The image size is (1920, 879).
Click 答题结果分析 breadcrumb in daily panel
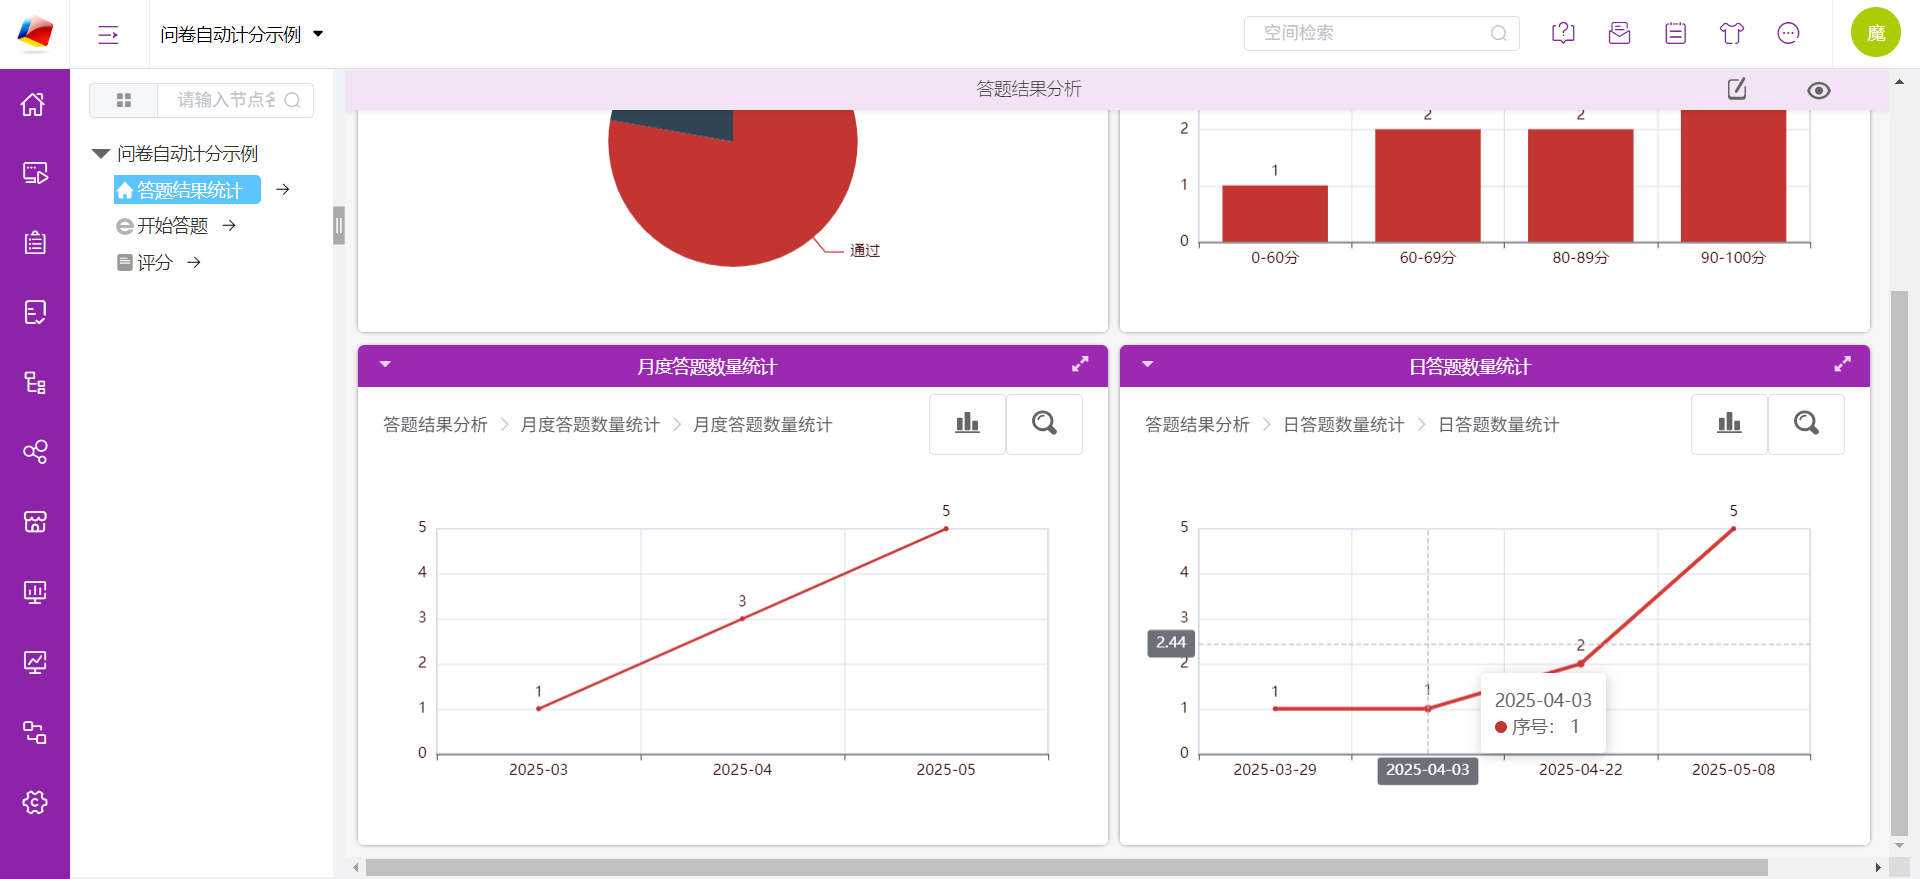[1197, 425]
